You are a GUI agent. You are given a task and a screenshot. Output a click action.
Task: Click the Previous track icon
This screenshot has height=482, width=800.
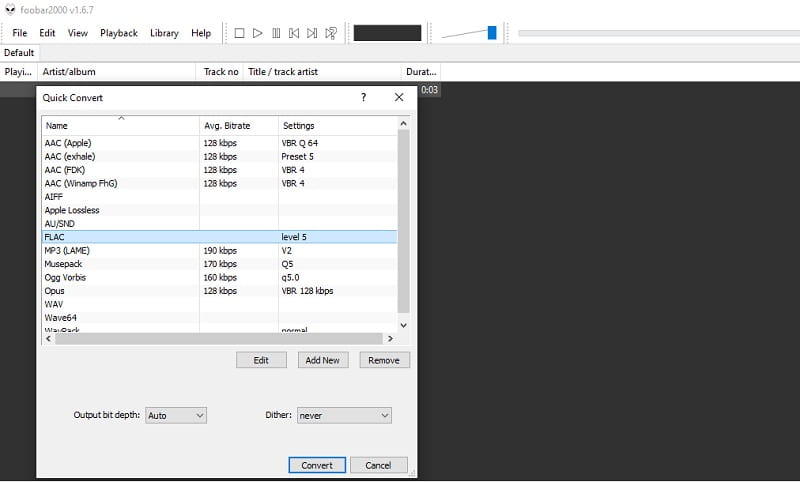[294, 33]
